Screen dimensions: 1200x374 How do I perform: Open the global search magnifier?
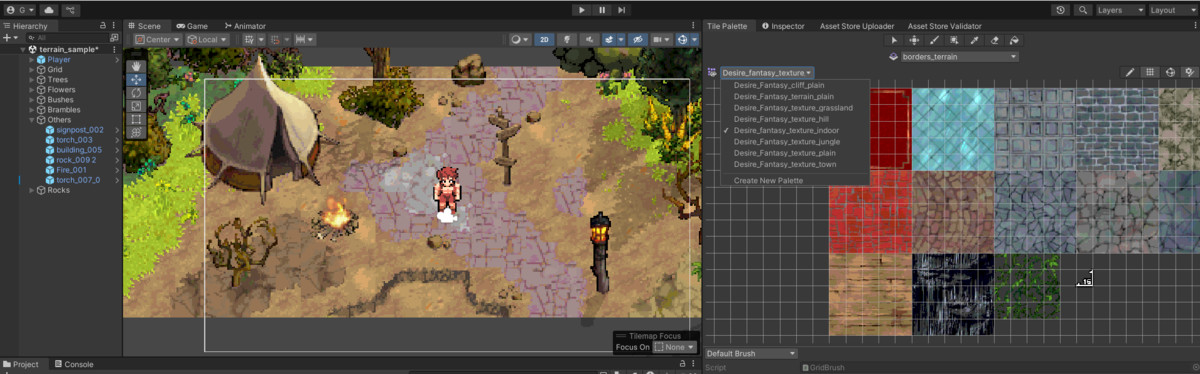point(1084,9)
